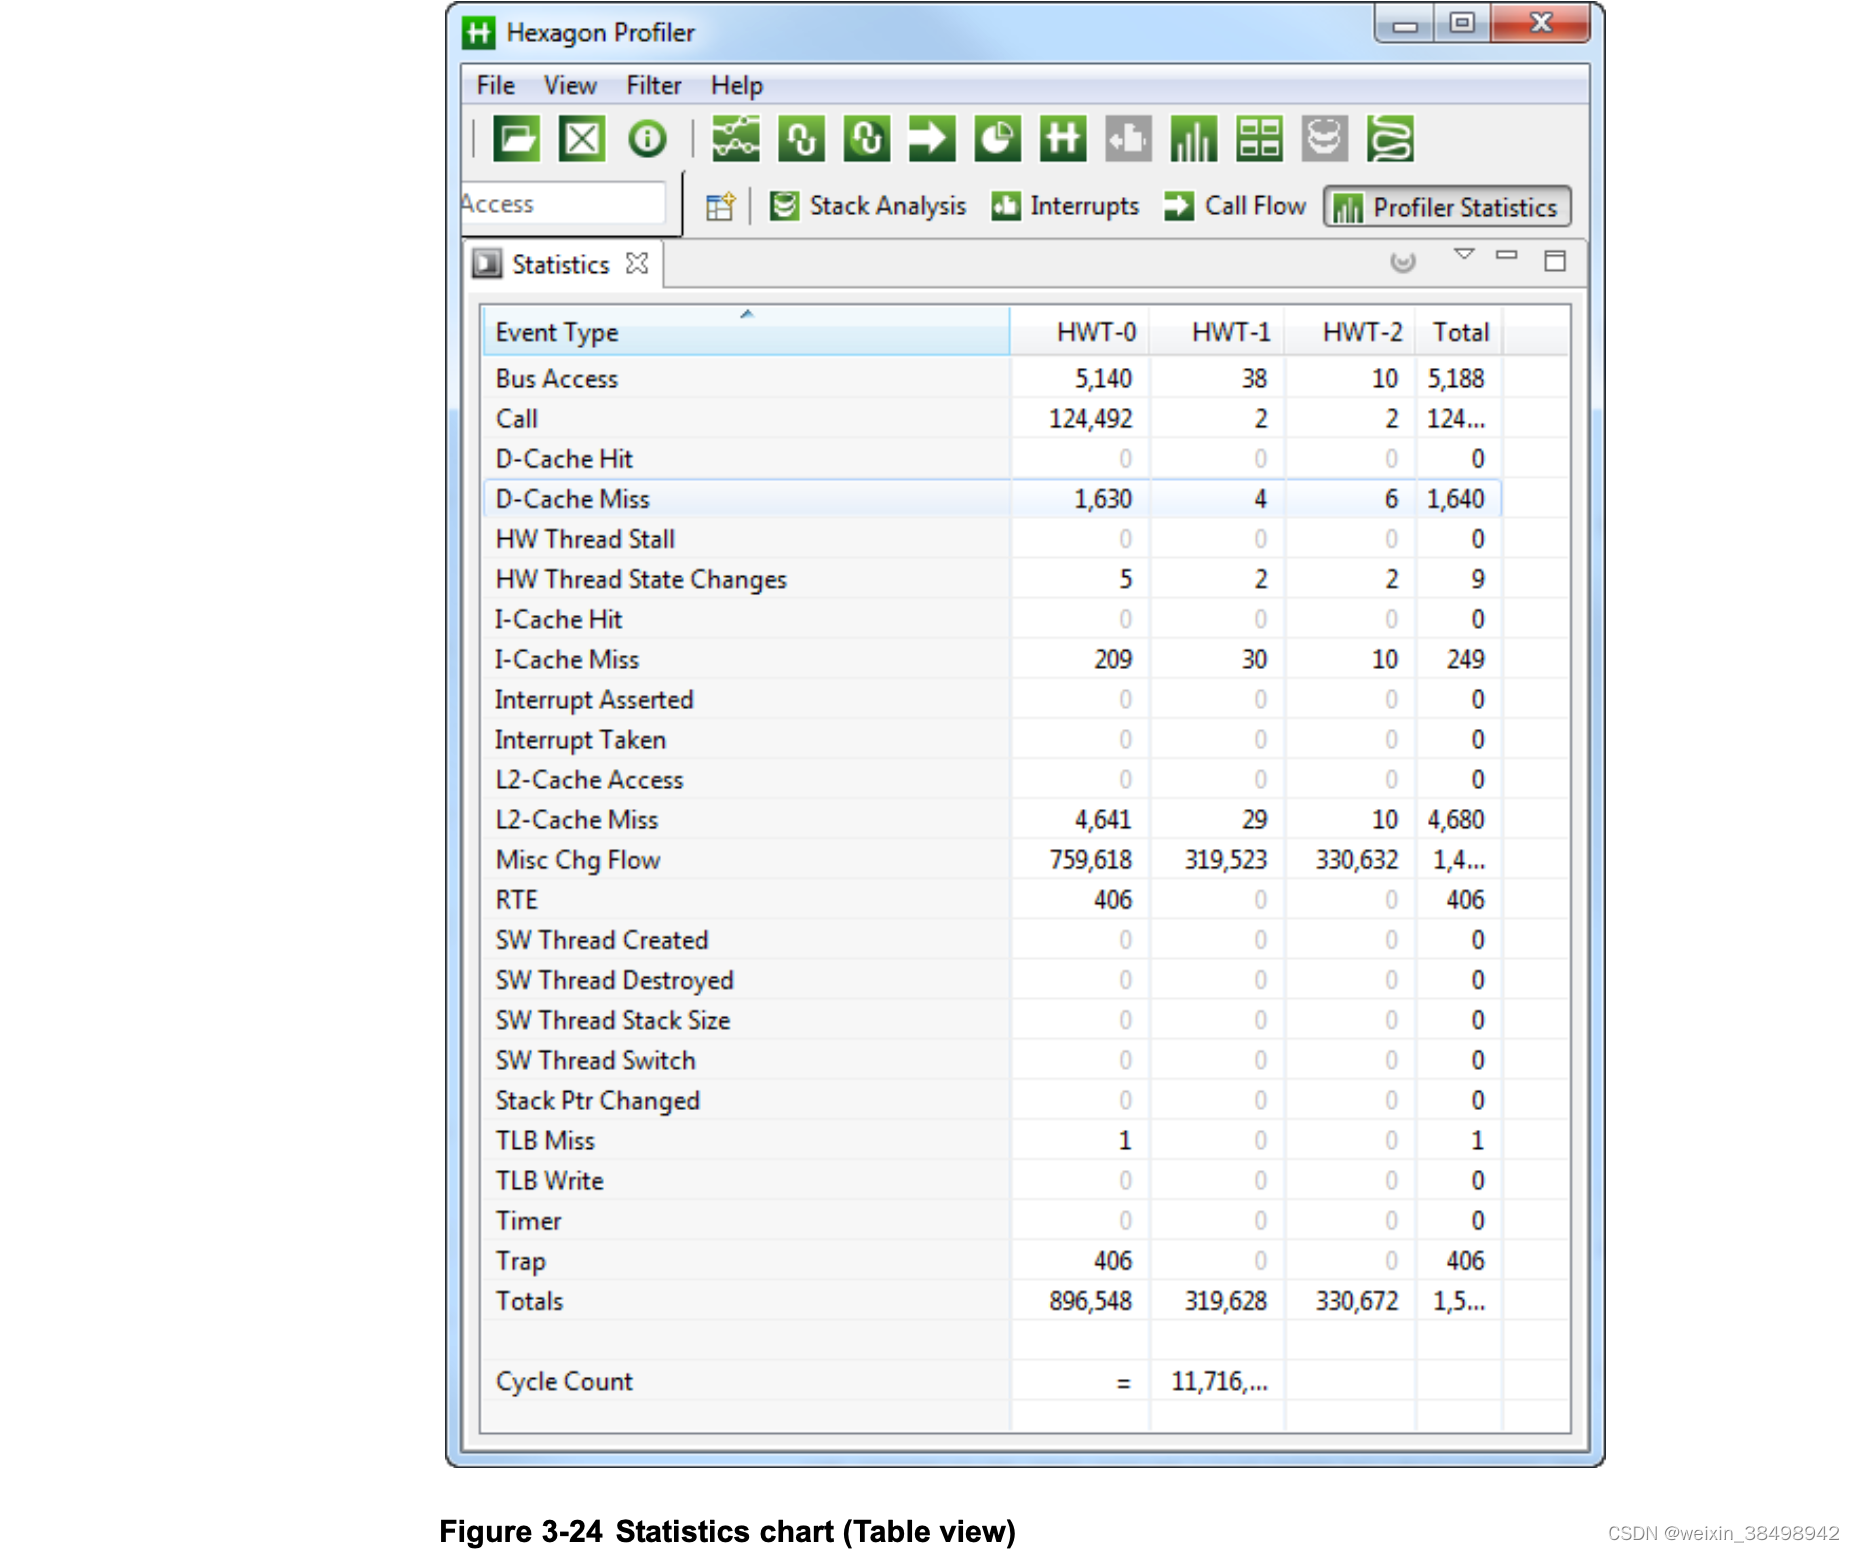Select the Totals row
Screen dimensions: 1854x1552
tap(992, 1301)
